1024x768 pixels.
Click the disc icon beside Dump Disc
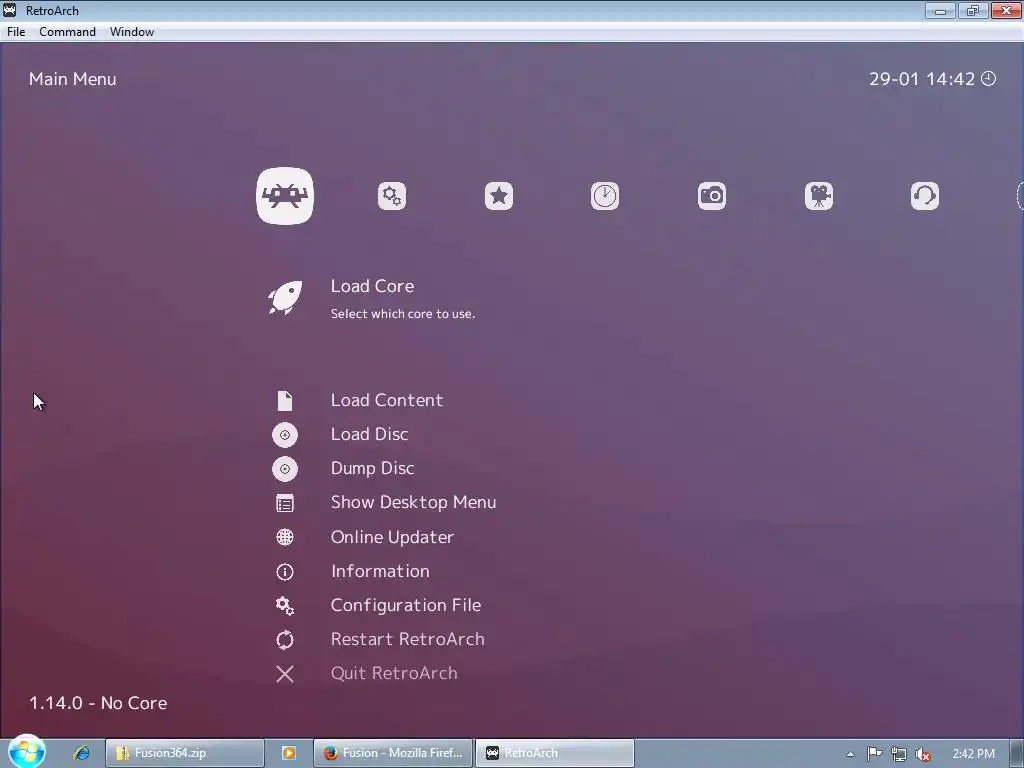tap(285, 469)
